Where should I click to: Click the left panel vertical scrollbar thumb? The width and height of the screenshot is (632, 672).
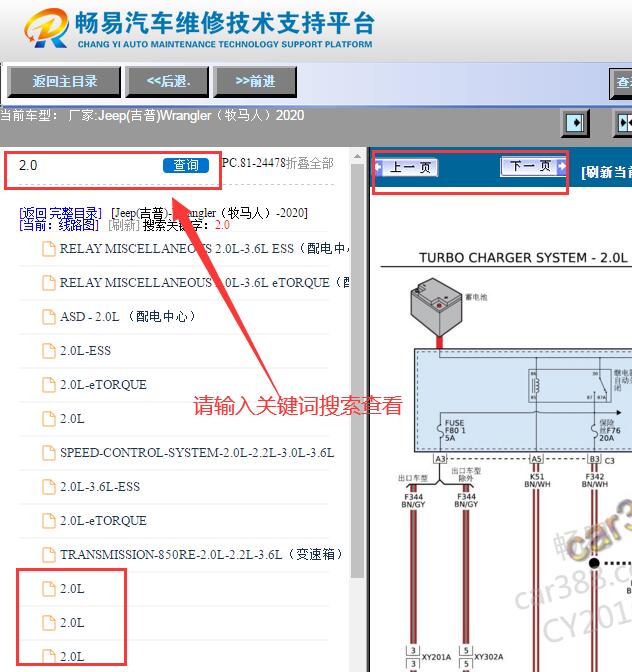click(x=357, y=371)
